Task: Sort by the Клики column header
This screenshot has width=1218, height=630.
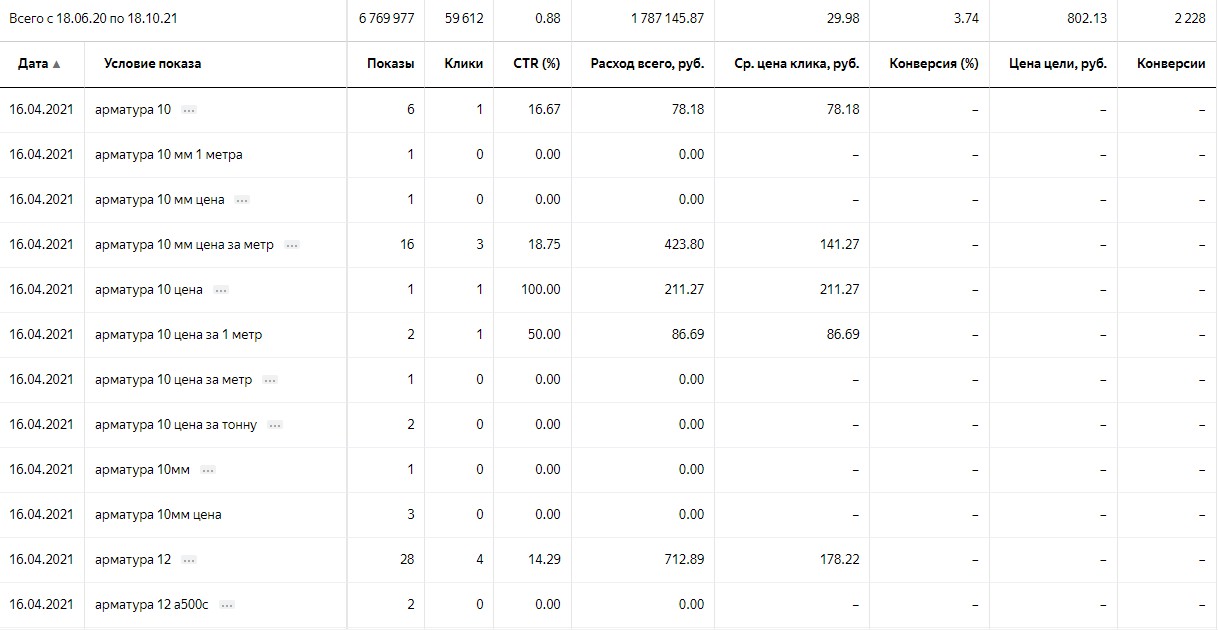Action: tap(463, 64)
